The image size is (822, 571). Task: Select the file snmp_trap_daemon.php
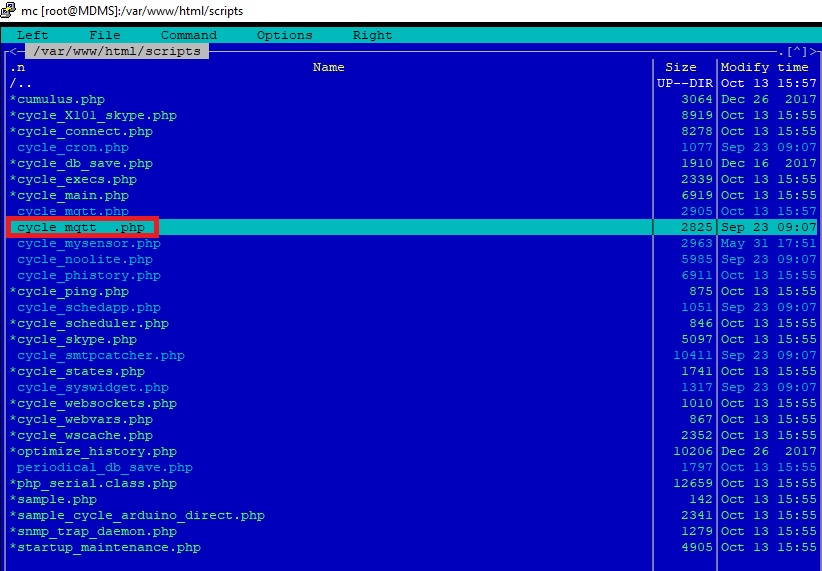tap(93, 531)
